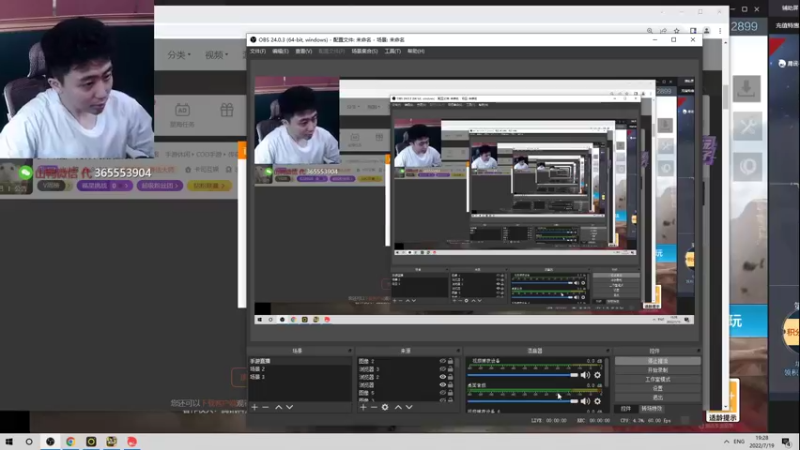The width and height of the screenshot is (800, 450).
Task: Pop out the controls dock panel
Action: click(x=698, y=351)
